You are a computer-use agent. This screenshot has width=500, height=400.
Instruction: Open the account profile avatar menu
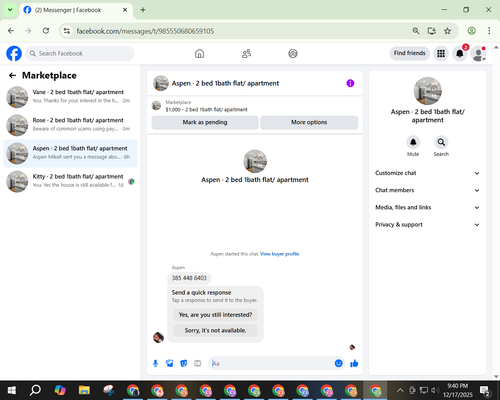point(479,53)
